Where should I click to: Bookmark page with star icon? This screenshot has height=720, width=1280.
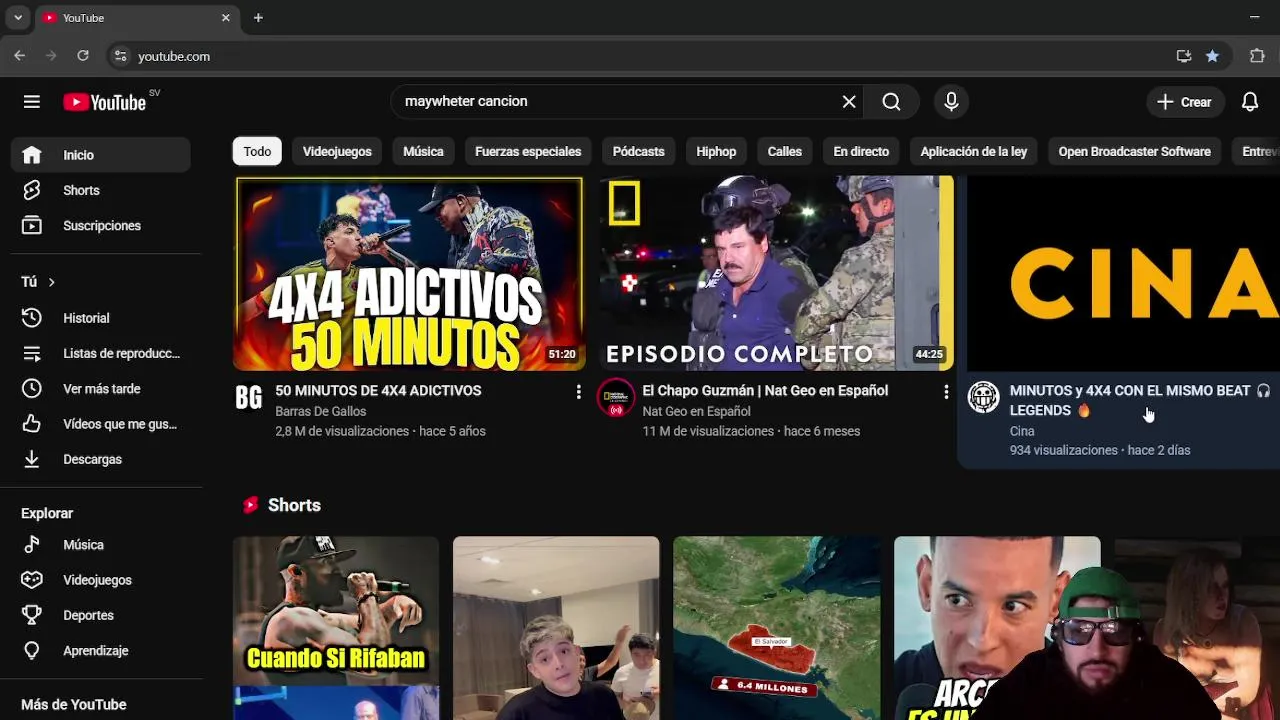coord(1212,56)
